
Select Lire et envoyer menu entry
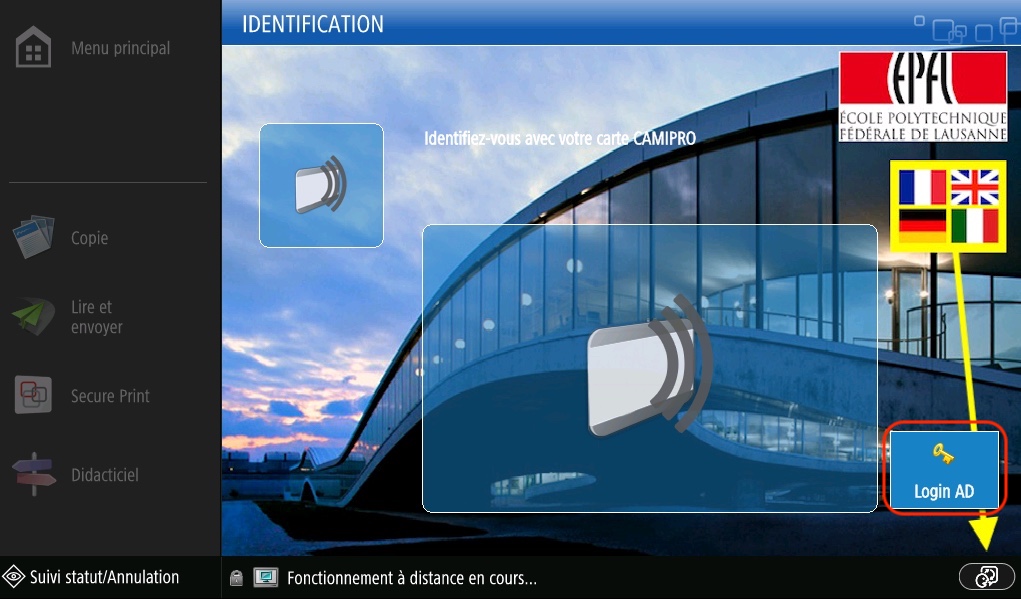click(x=96, y=316)
